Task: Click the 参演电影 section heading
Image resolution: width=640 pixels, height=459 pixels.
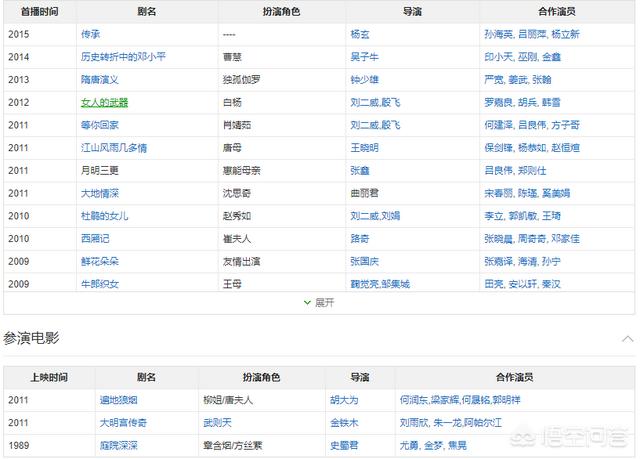Action: pyautogui.click(x=31, y=338)
